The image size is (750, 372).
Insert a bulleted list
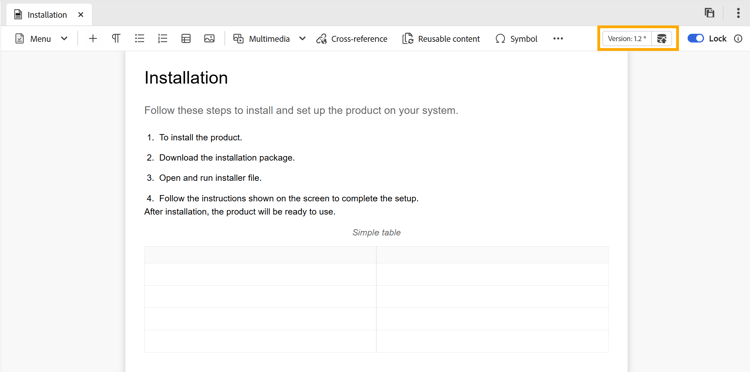pyautogui.click(x=139, y=39)
